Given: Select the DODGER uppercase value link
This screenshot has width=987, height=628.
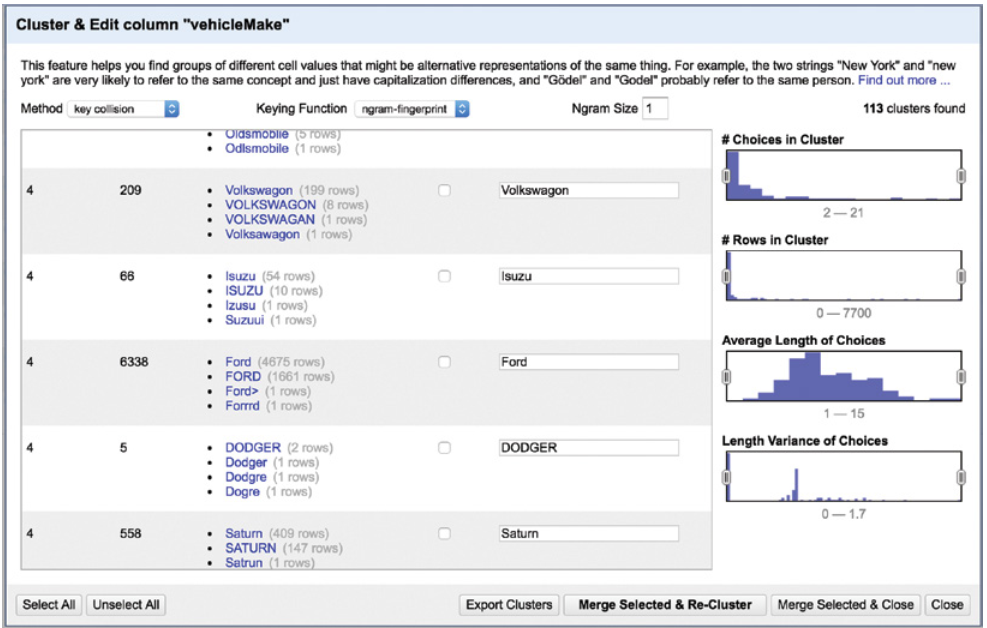Looking at the screenshot, I should [253, 447].
